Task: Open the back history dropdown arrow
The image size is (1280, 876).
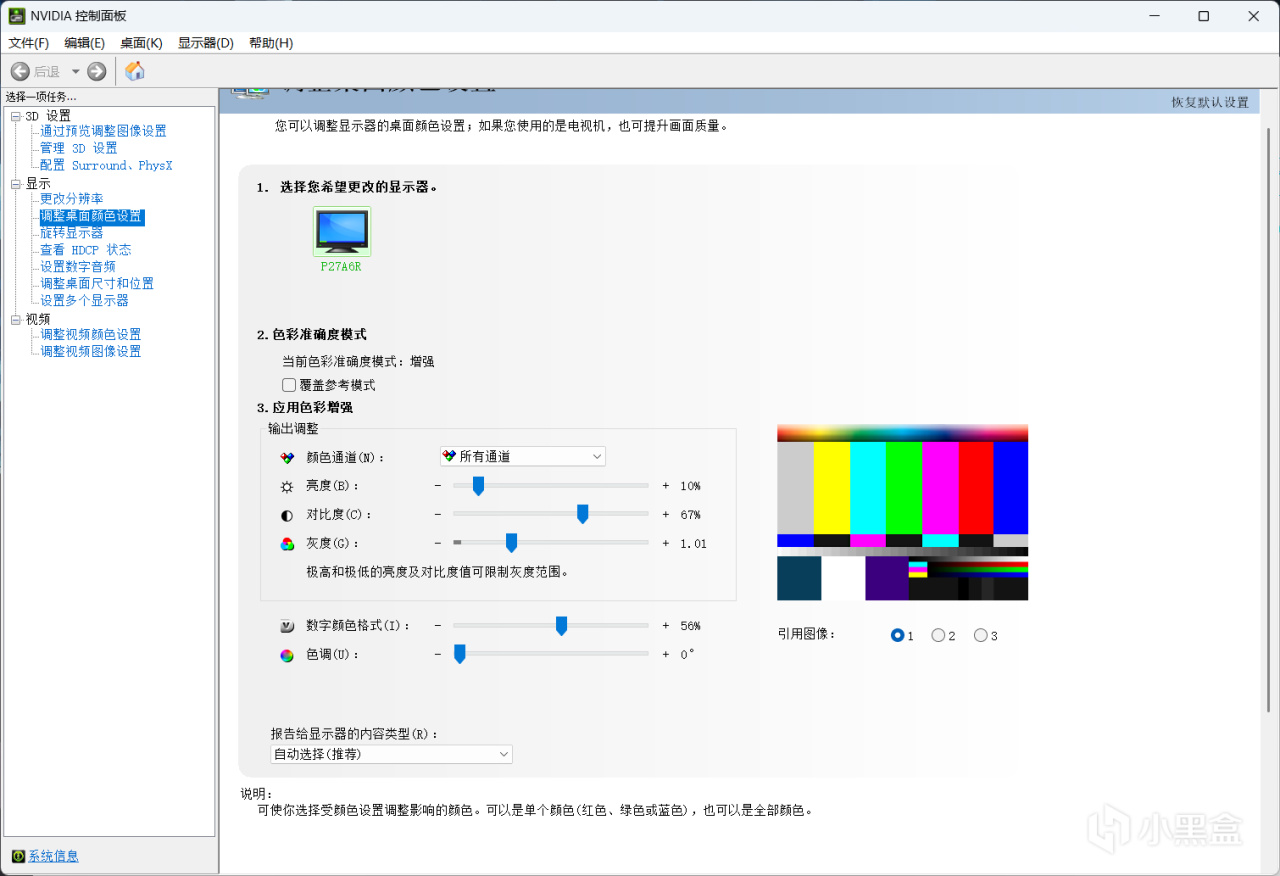Action: (x=75, y=72)
